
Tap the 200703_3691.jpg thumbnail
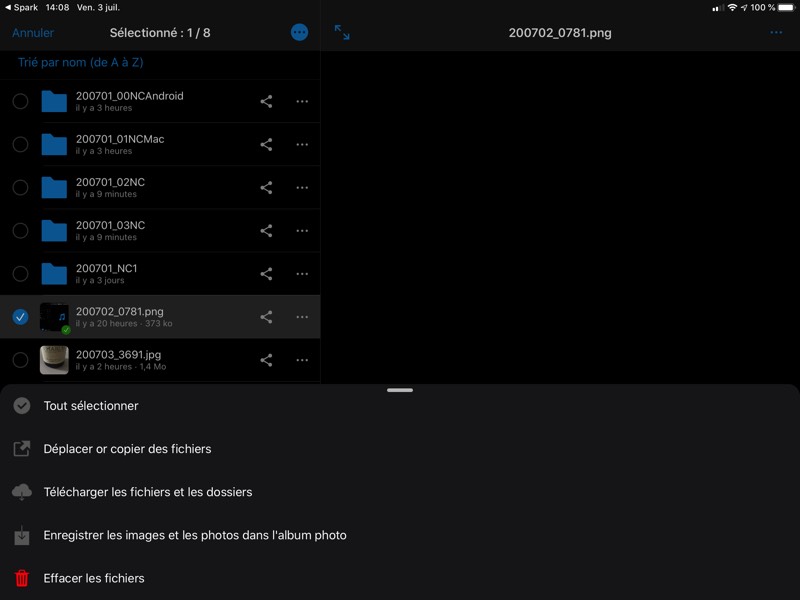tap(54, 360)
